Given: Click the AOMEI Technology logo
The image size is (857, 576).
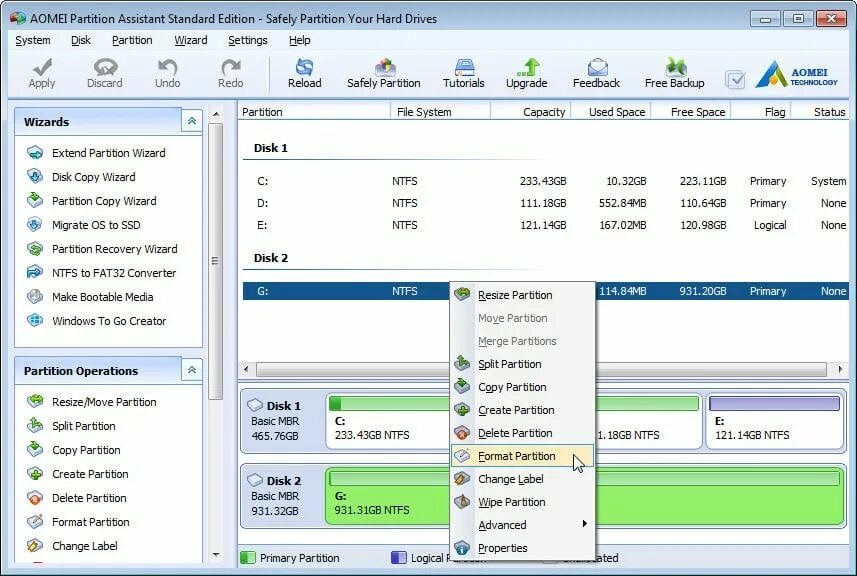Looking at the screenshot, I should pyautogui.click(x=796, y=74).
